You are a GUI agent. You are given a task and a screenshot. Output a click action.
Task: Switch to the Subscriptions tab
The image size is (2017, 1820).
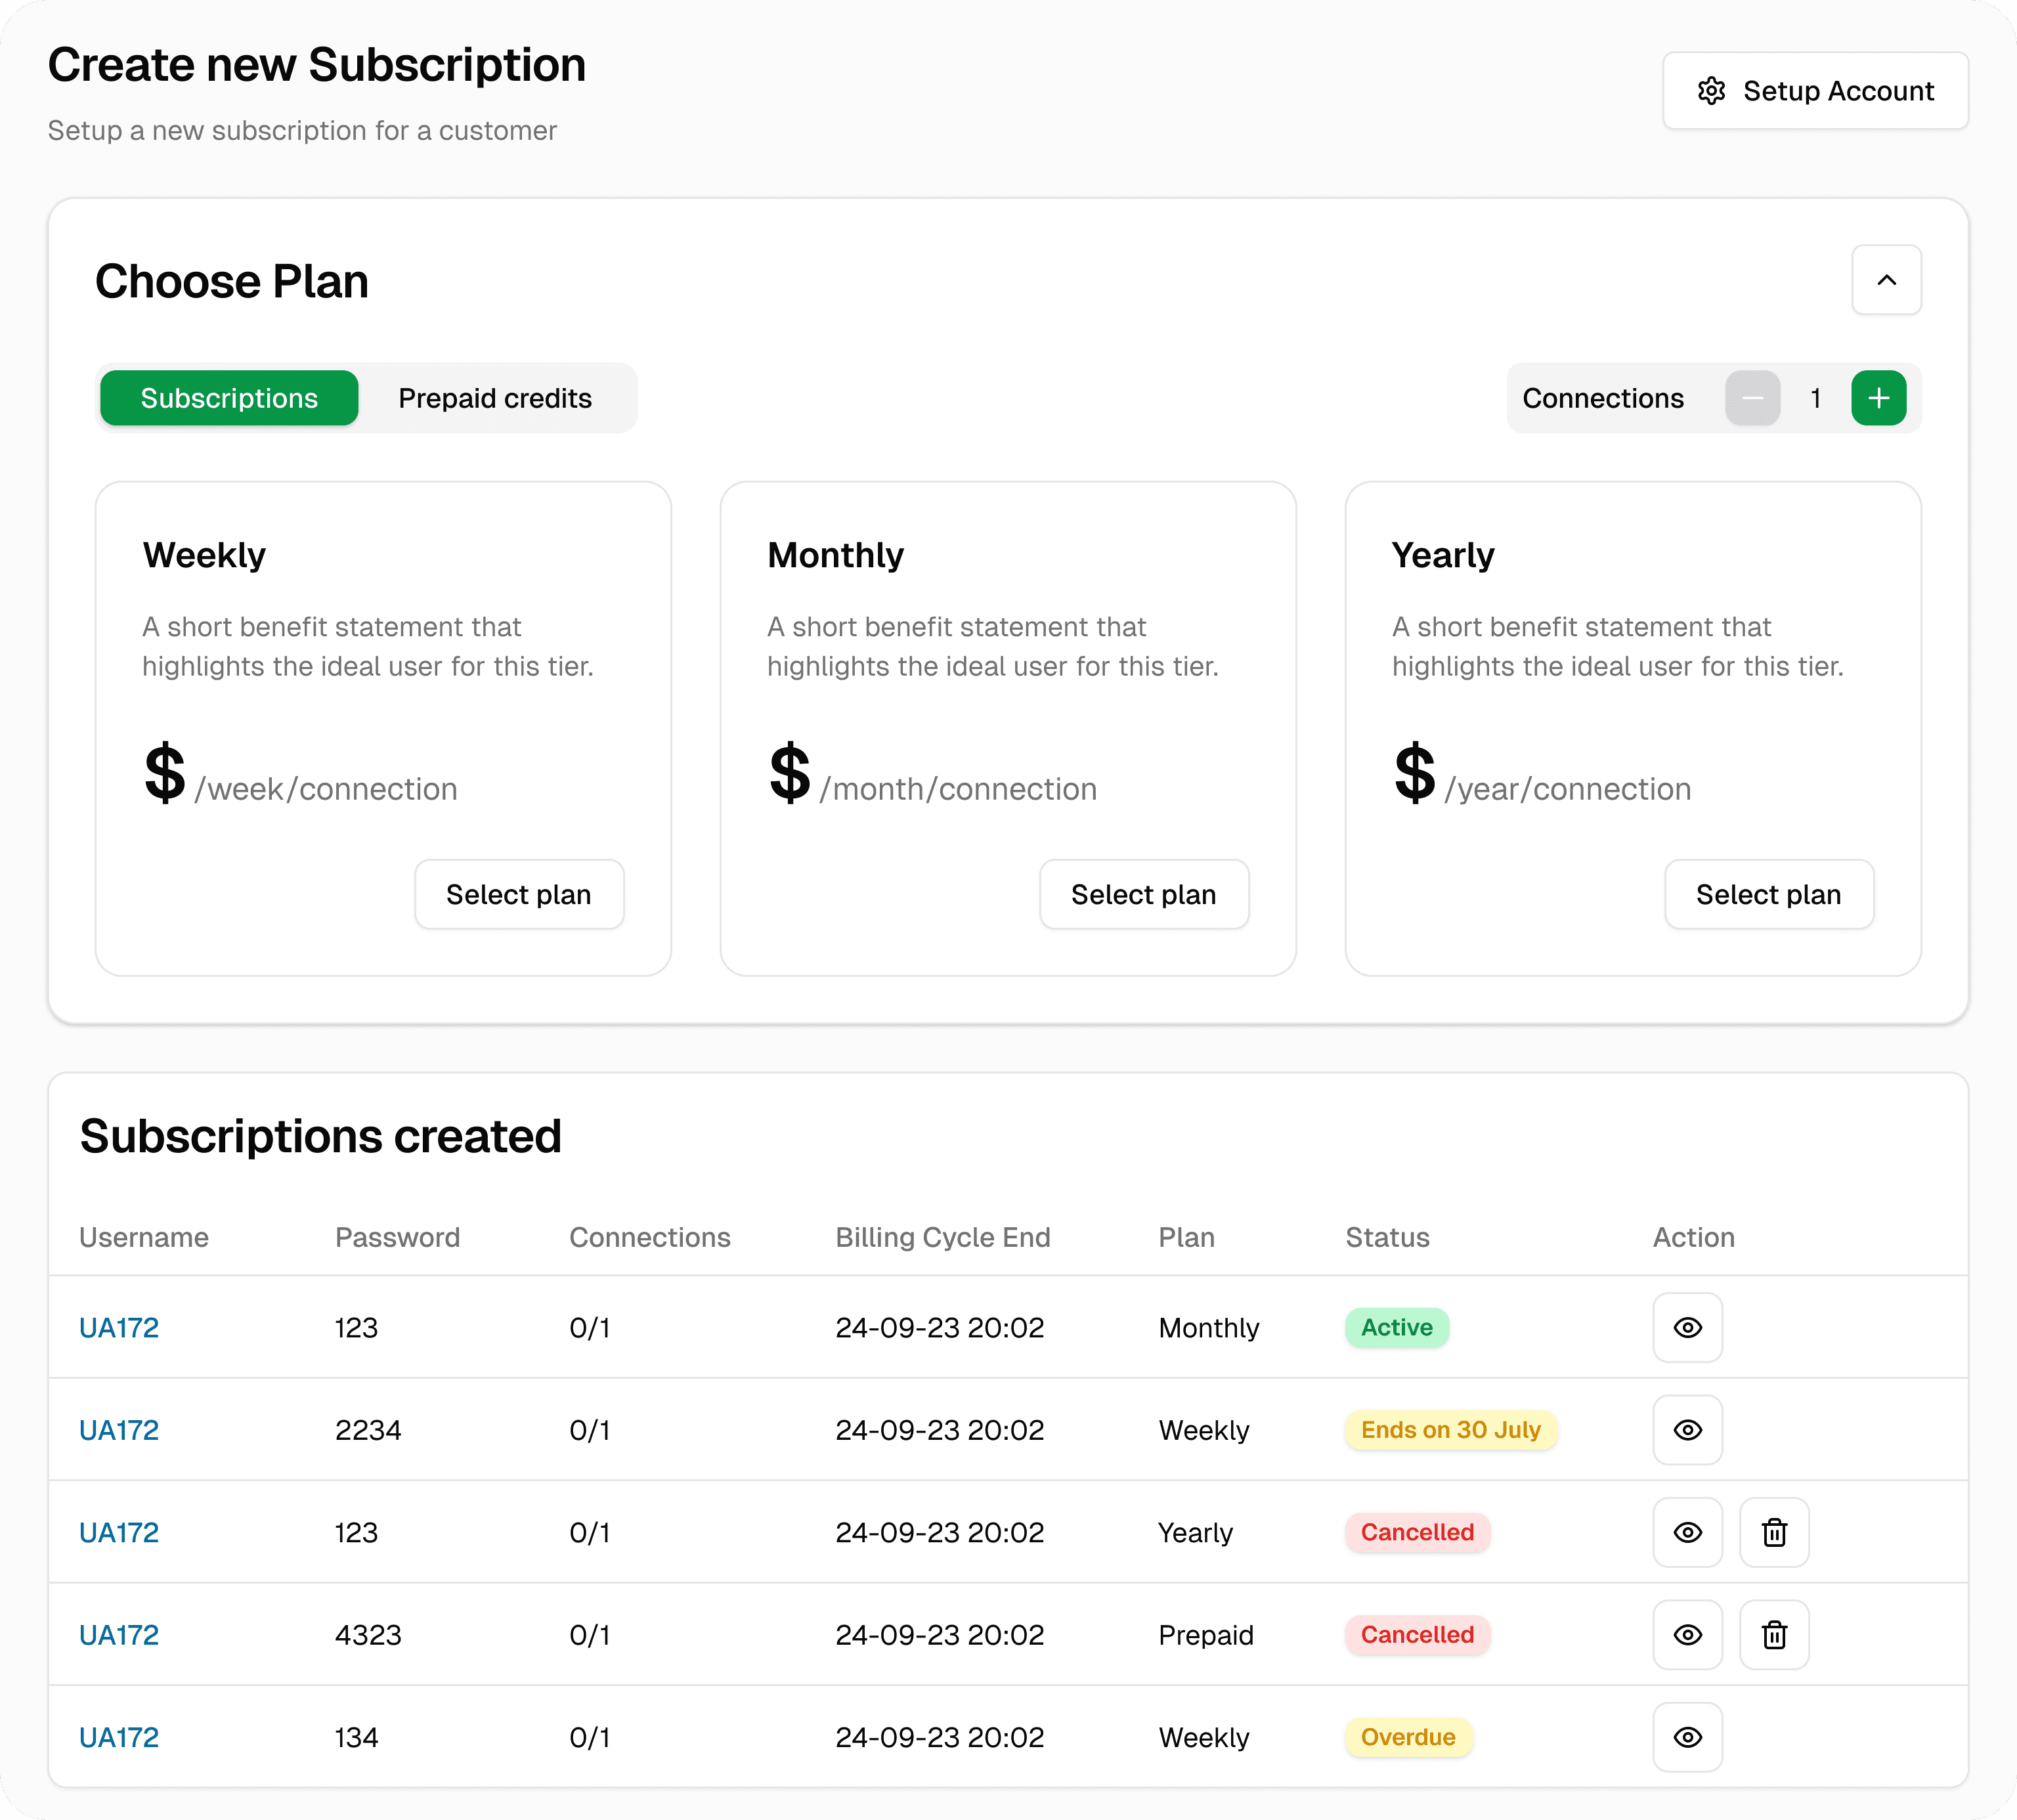pyautogui.click(x=229, y=398)
